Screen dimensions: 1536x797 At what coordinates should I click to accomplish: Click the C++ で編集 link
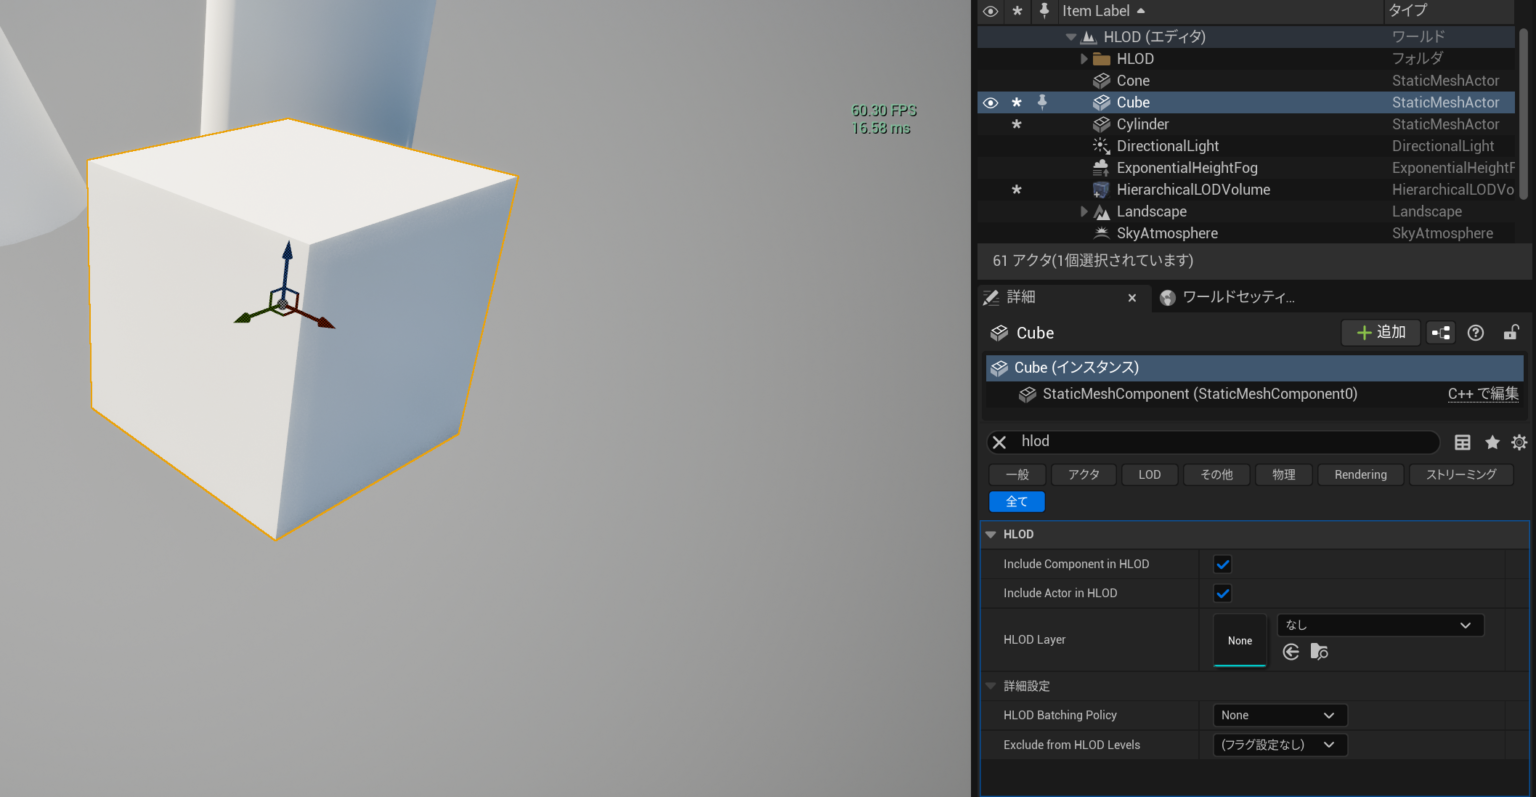[x=1483, y=393]
